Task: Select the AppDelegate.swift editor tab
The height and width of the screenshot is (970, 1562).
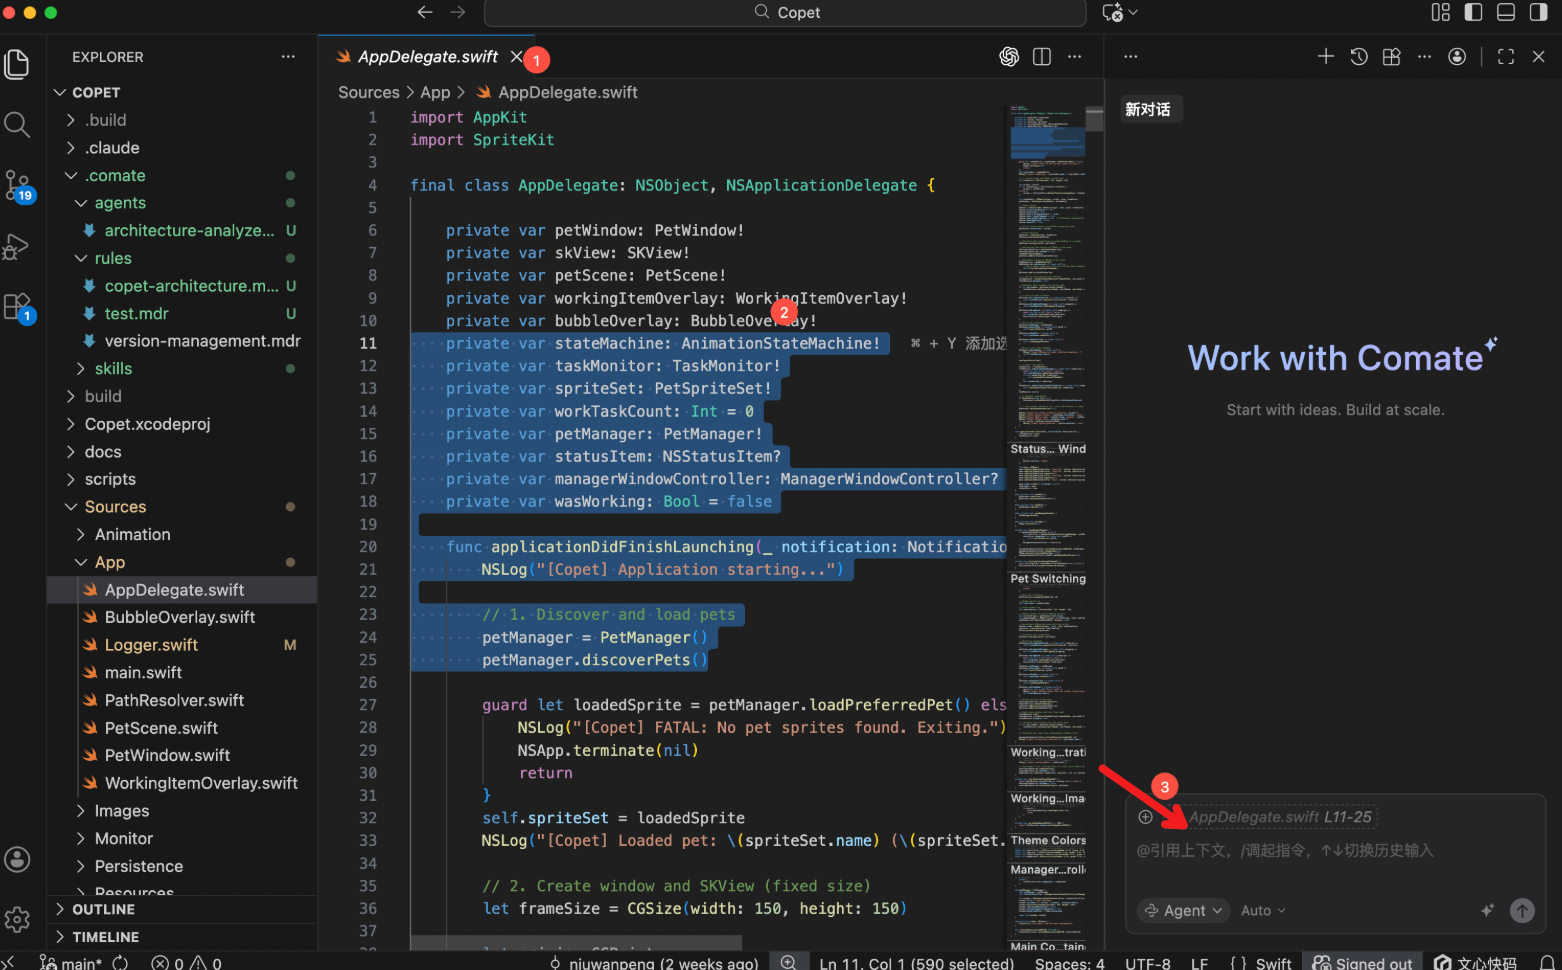Action: [427, 57]
